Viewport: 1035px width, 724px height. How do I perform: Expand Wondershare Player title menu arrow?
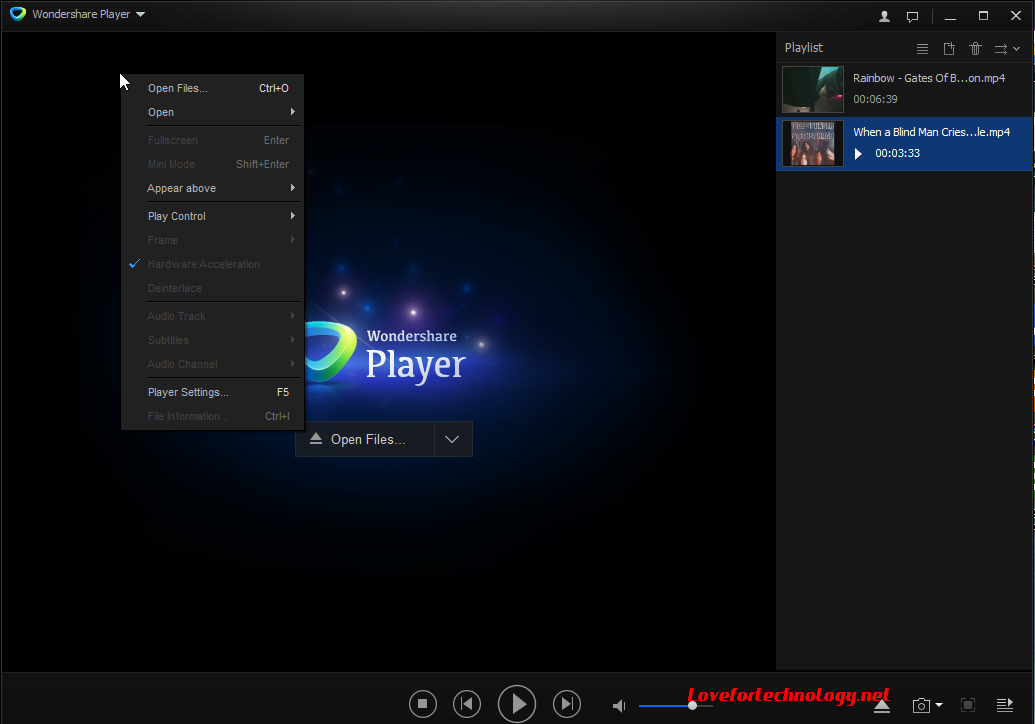(x=141, y=14)
